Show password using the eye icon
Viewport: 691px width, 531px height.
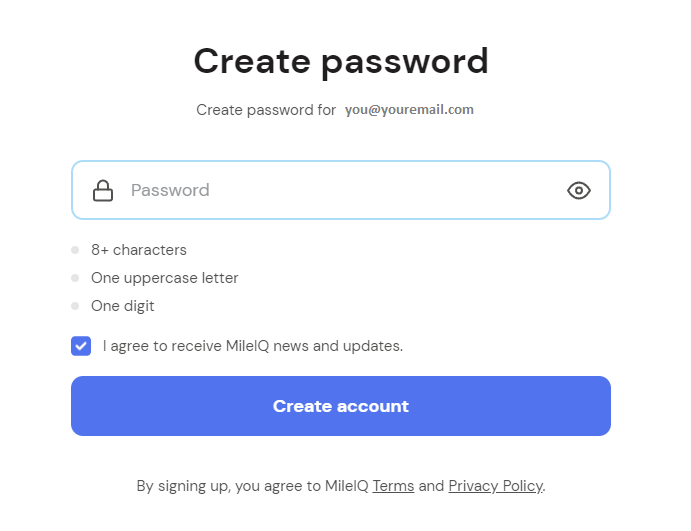click(x=579, y=190)
